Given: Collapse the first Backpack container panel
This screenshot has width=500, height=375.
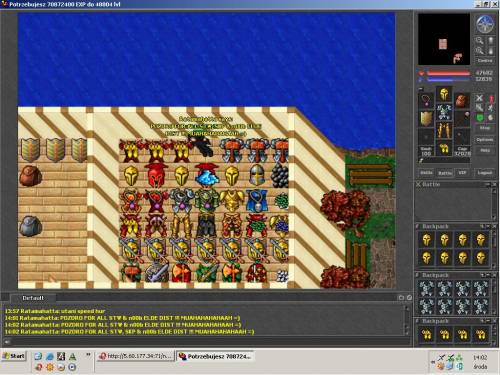Looking at the screenshot, I should pyautogui.click(x=489, y=226).
